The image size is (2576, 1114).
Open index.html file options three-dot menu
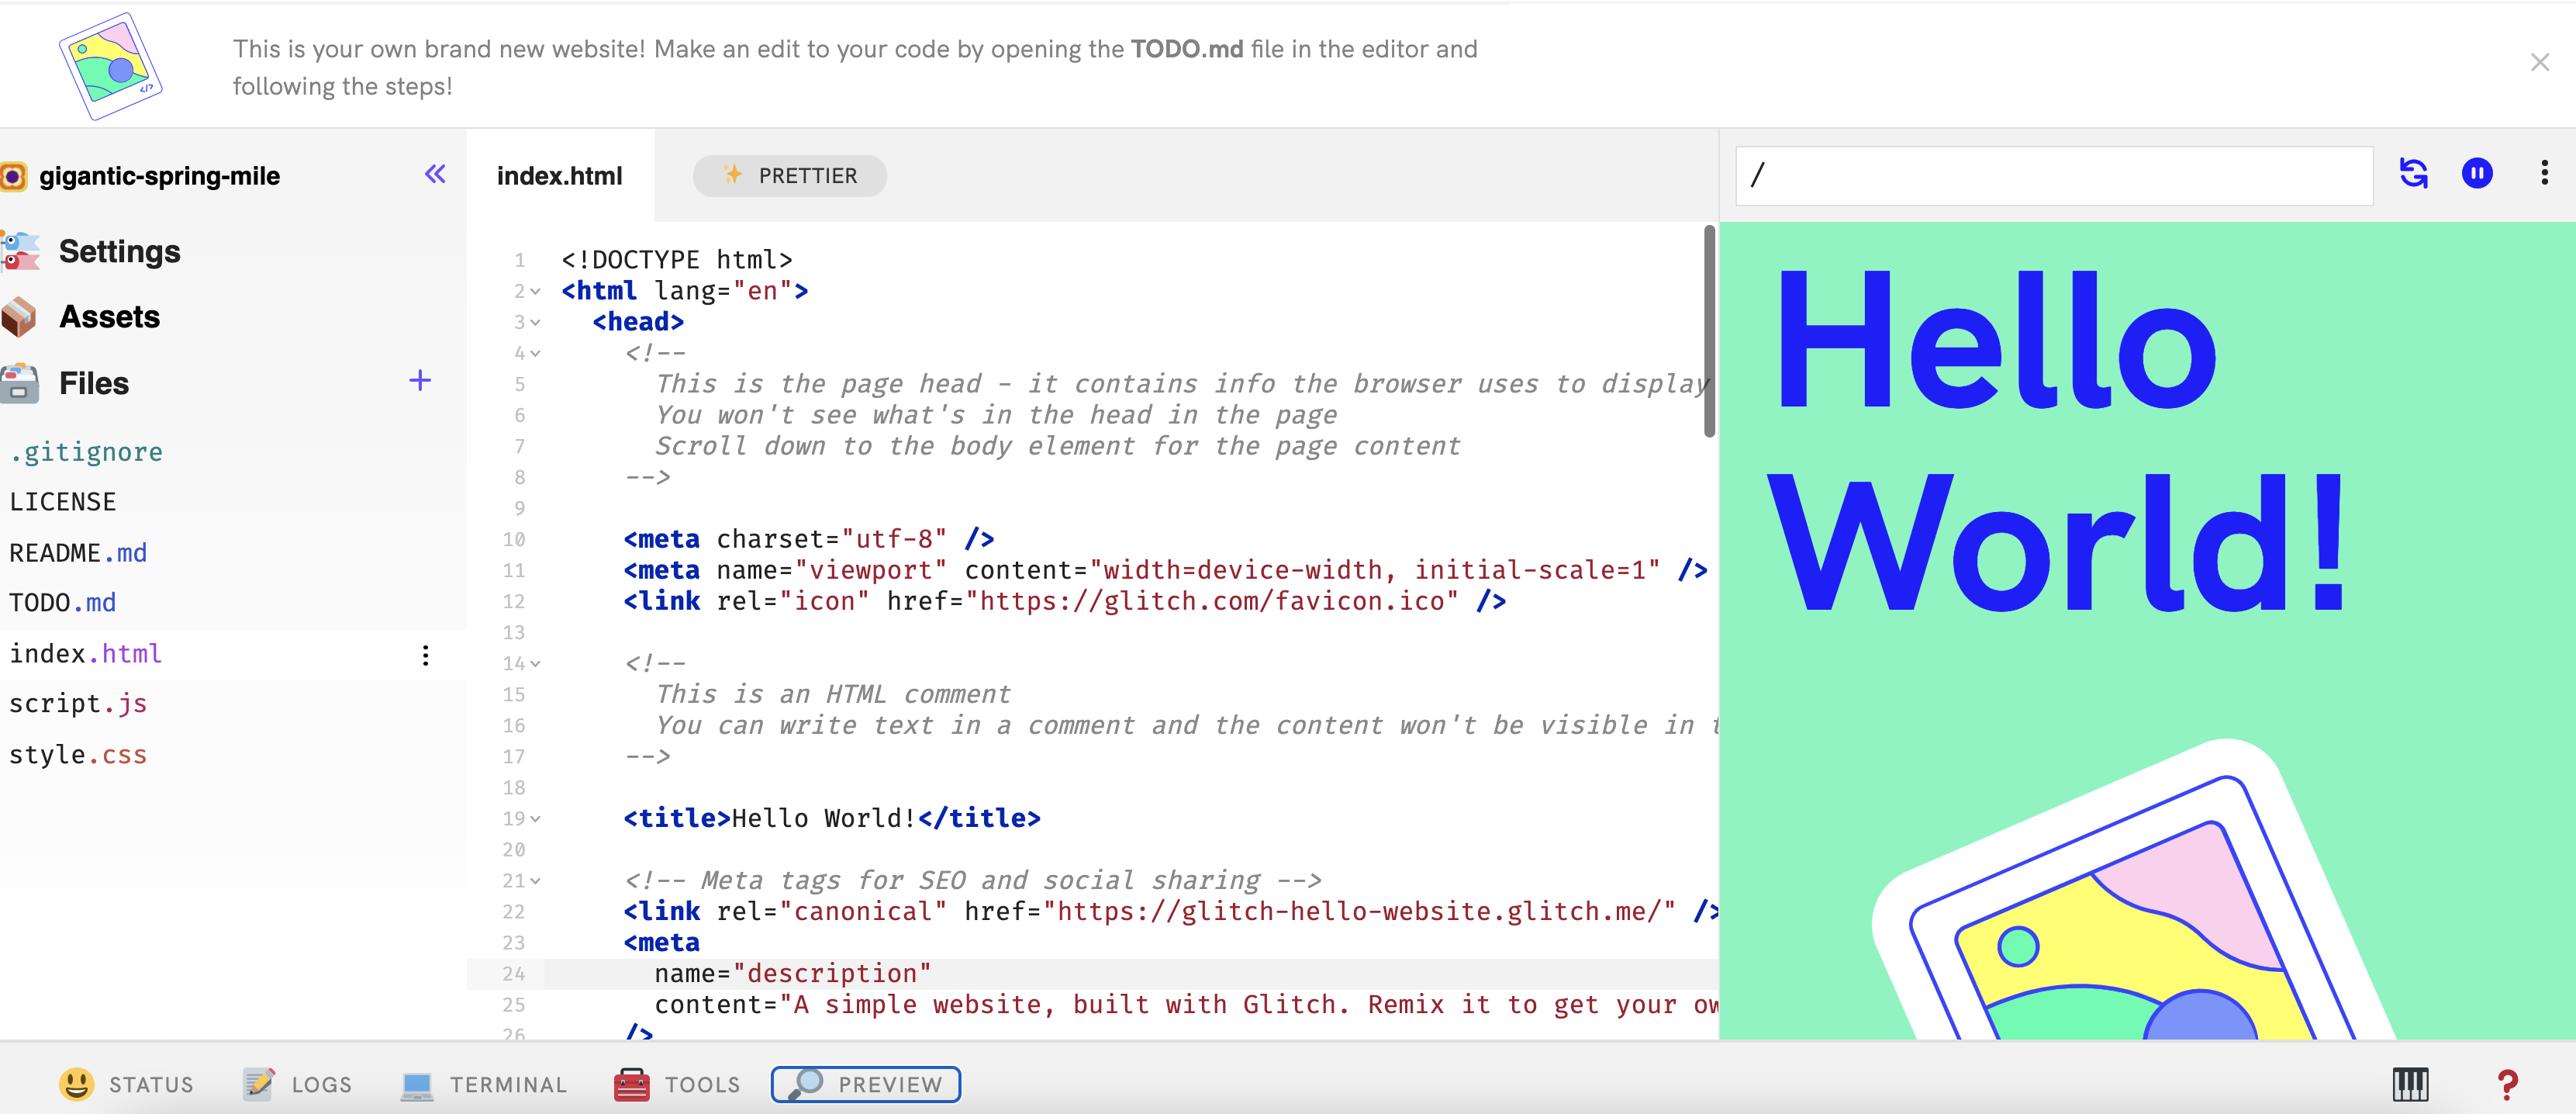tap(426, 655)
